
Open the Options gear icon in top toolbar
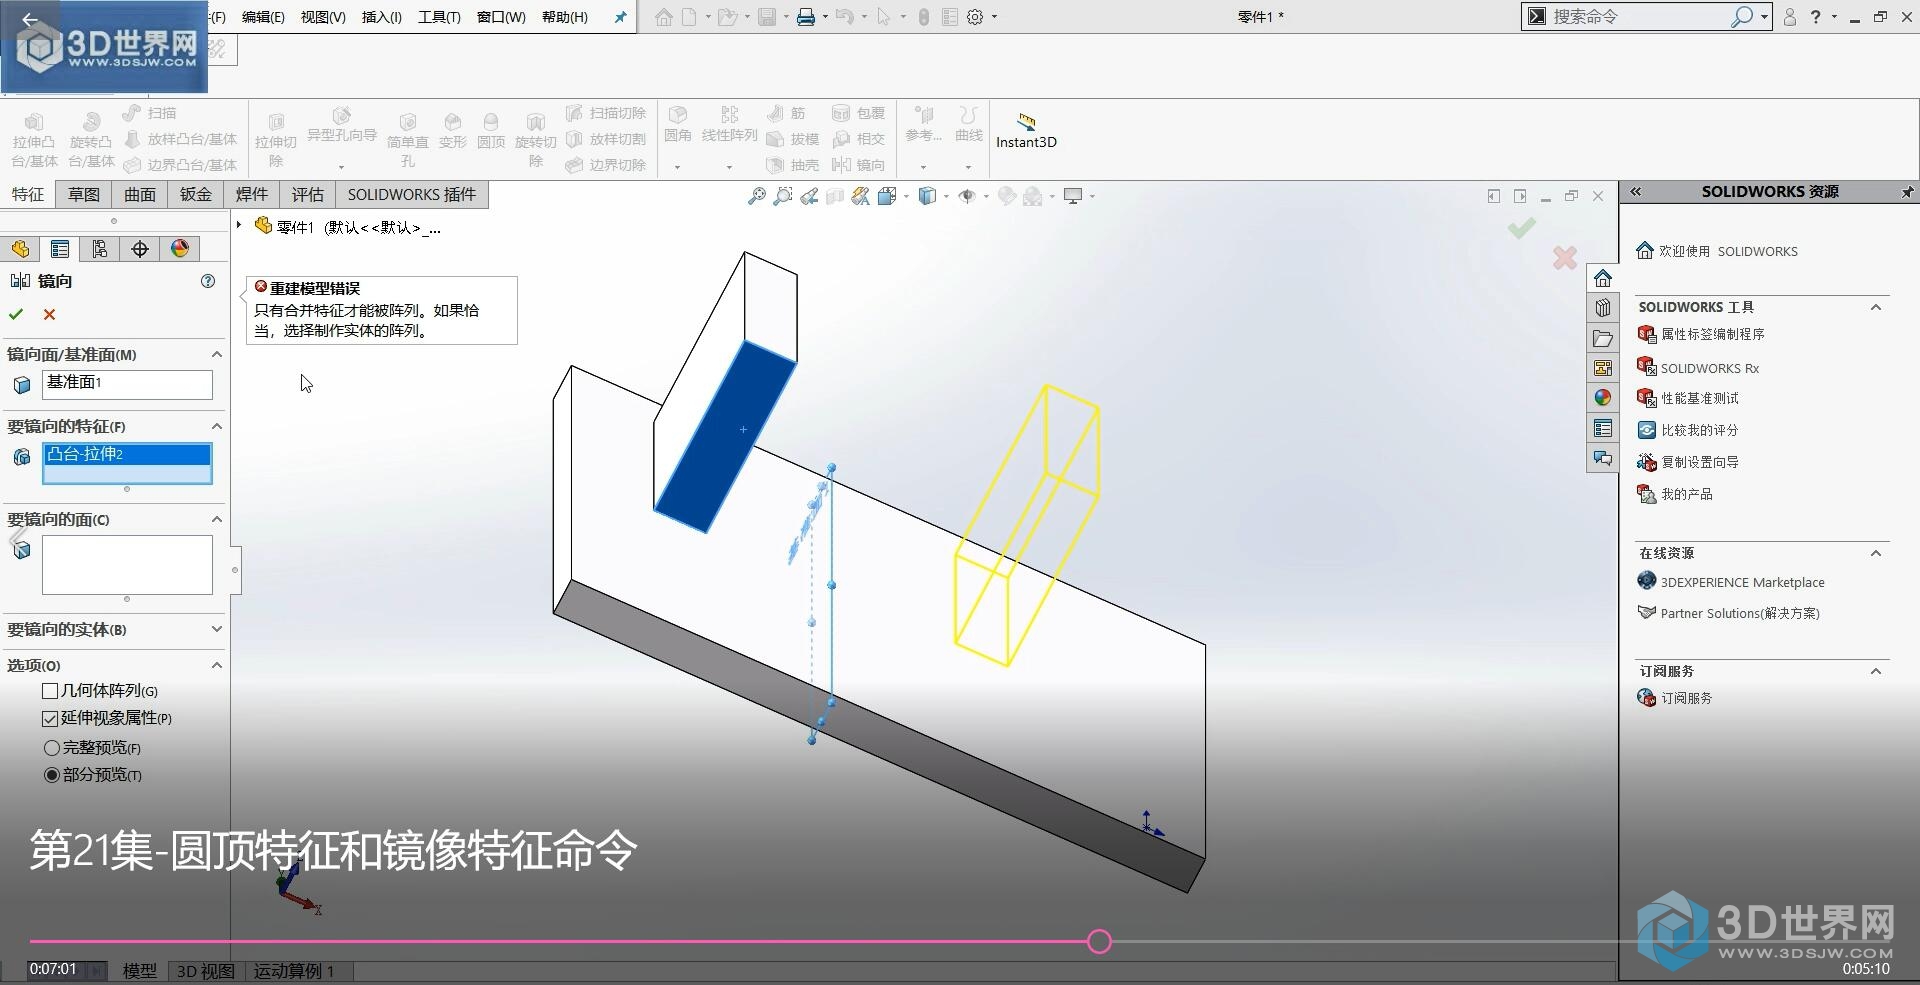(x=975, y=17)
